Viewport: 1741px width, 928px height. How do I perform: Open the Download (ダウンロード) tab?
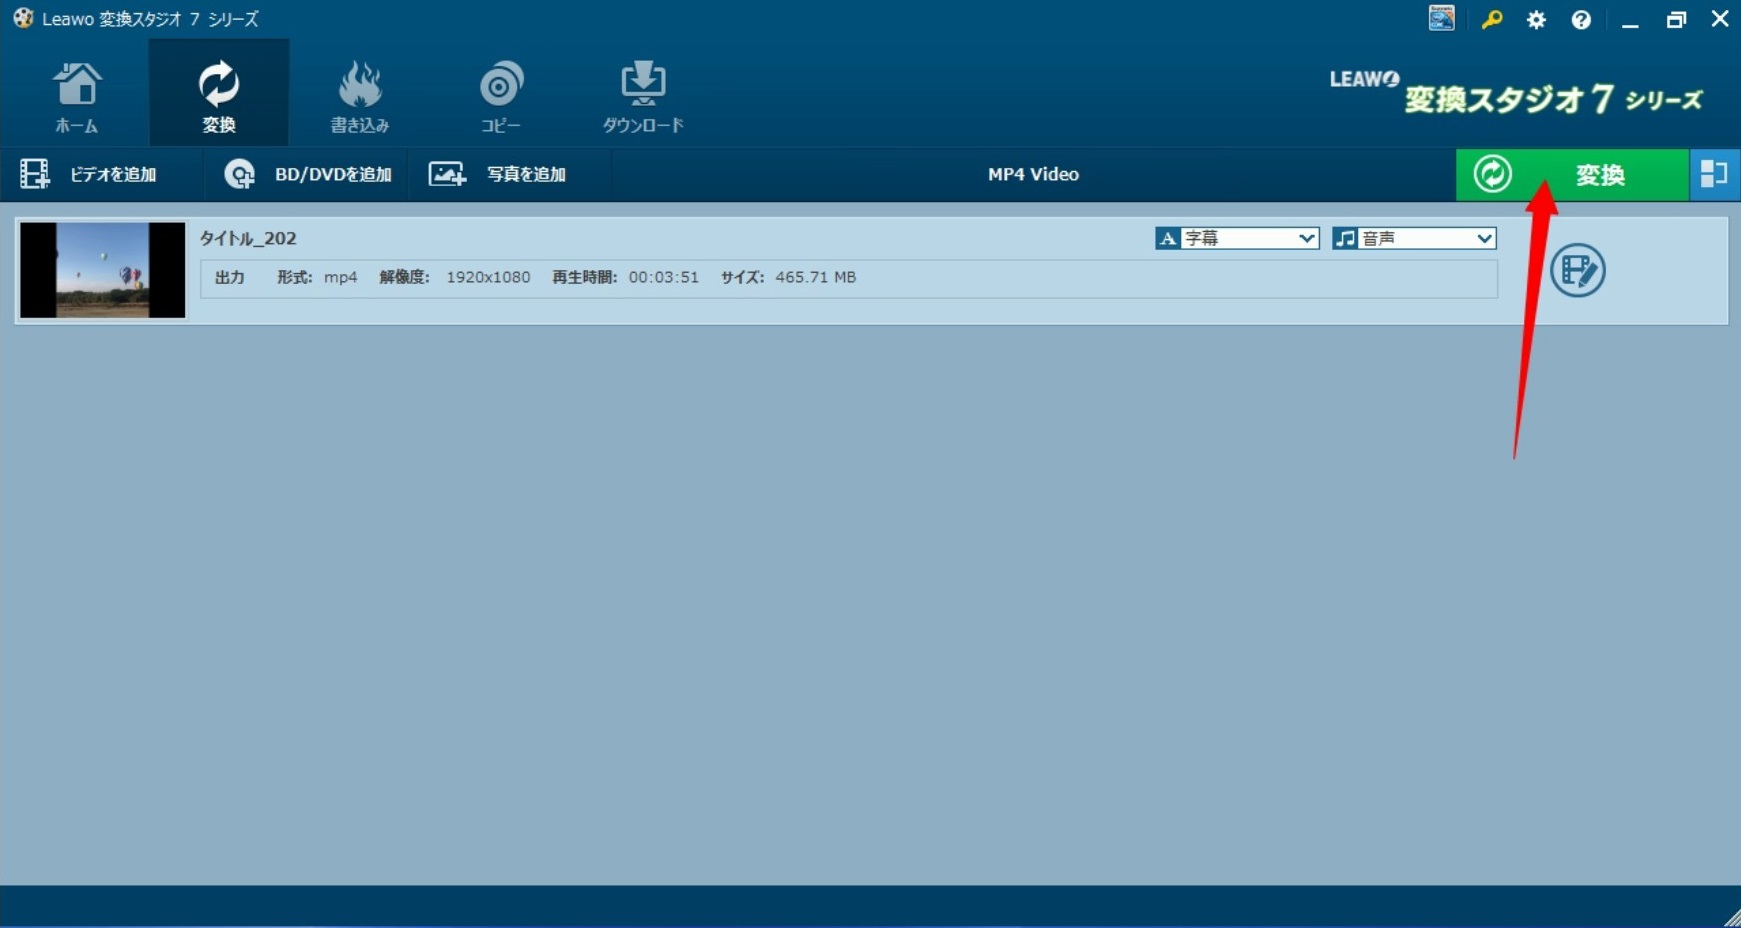point(642,96)
